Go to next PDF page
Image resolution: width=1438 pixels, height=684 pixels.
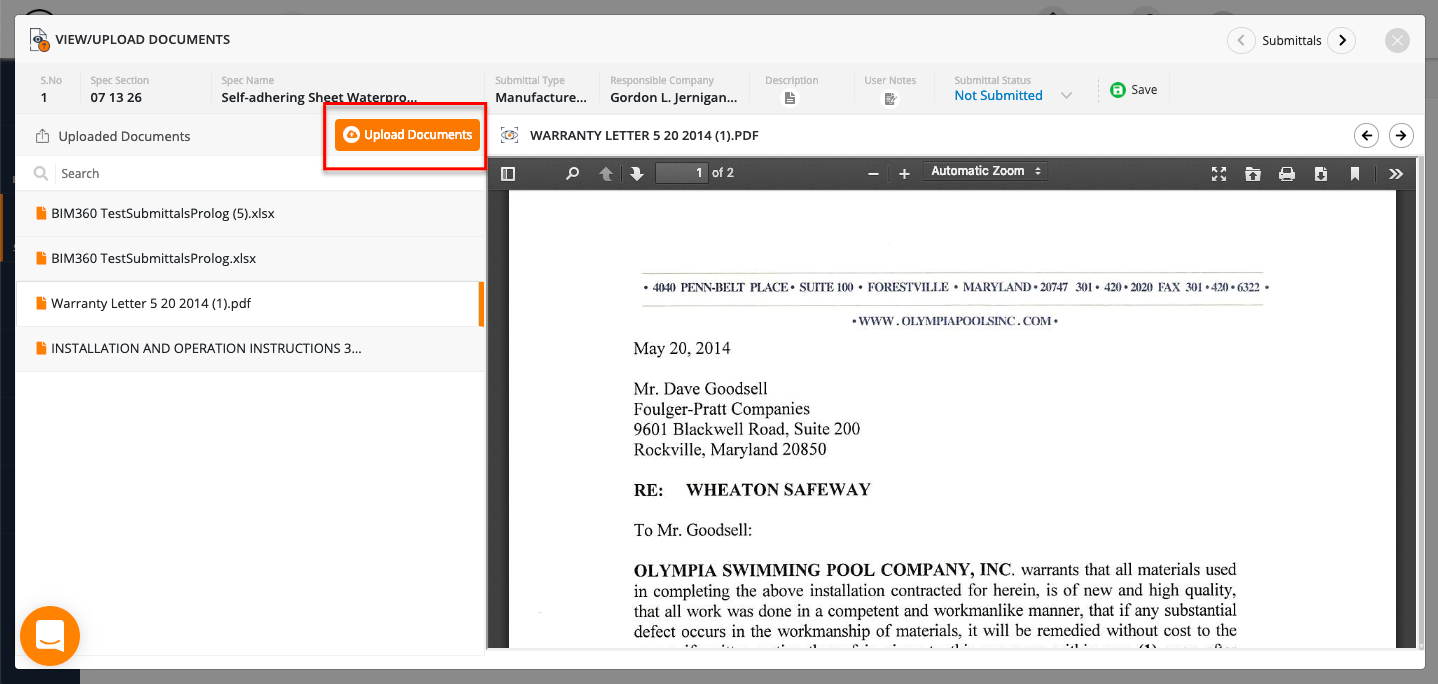637,174
